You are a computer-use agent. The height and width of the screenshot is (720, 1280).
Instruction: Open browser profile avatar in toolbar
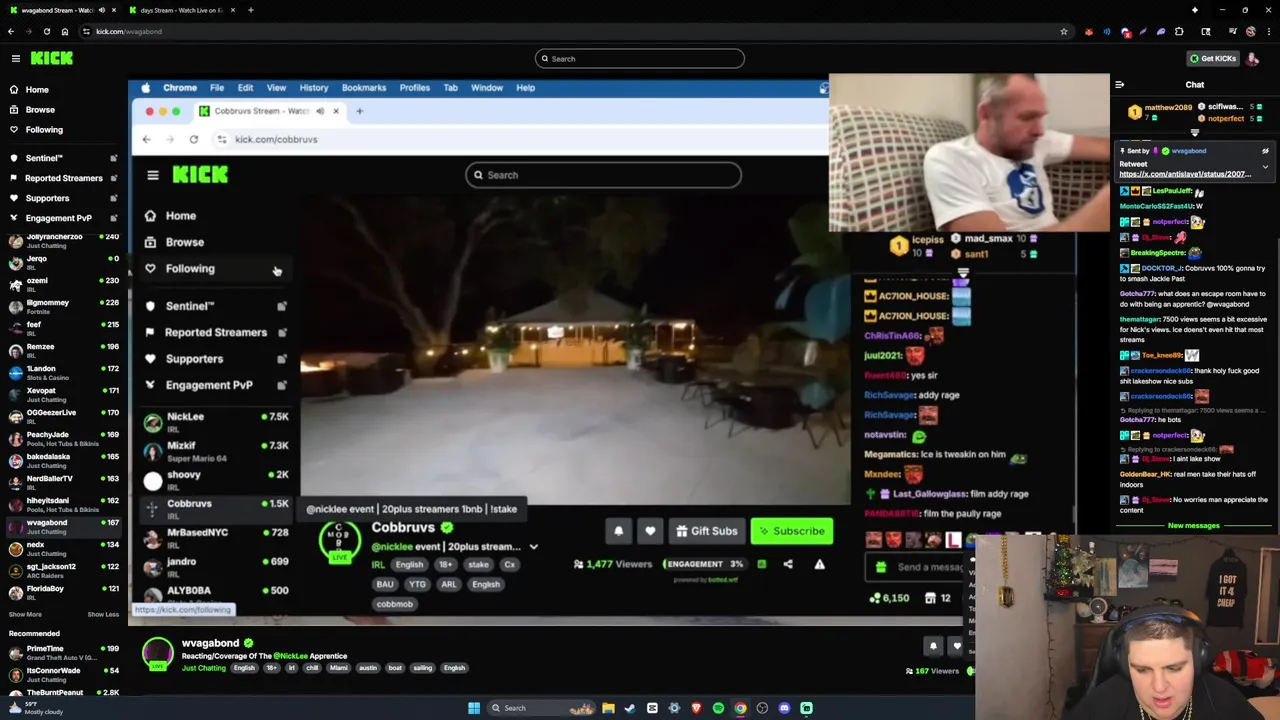pos(1251,31)
